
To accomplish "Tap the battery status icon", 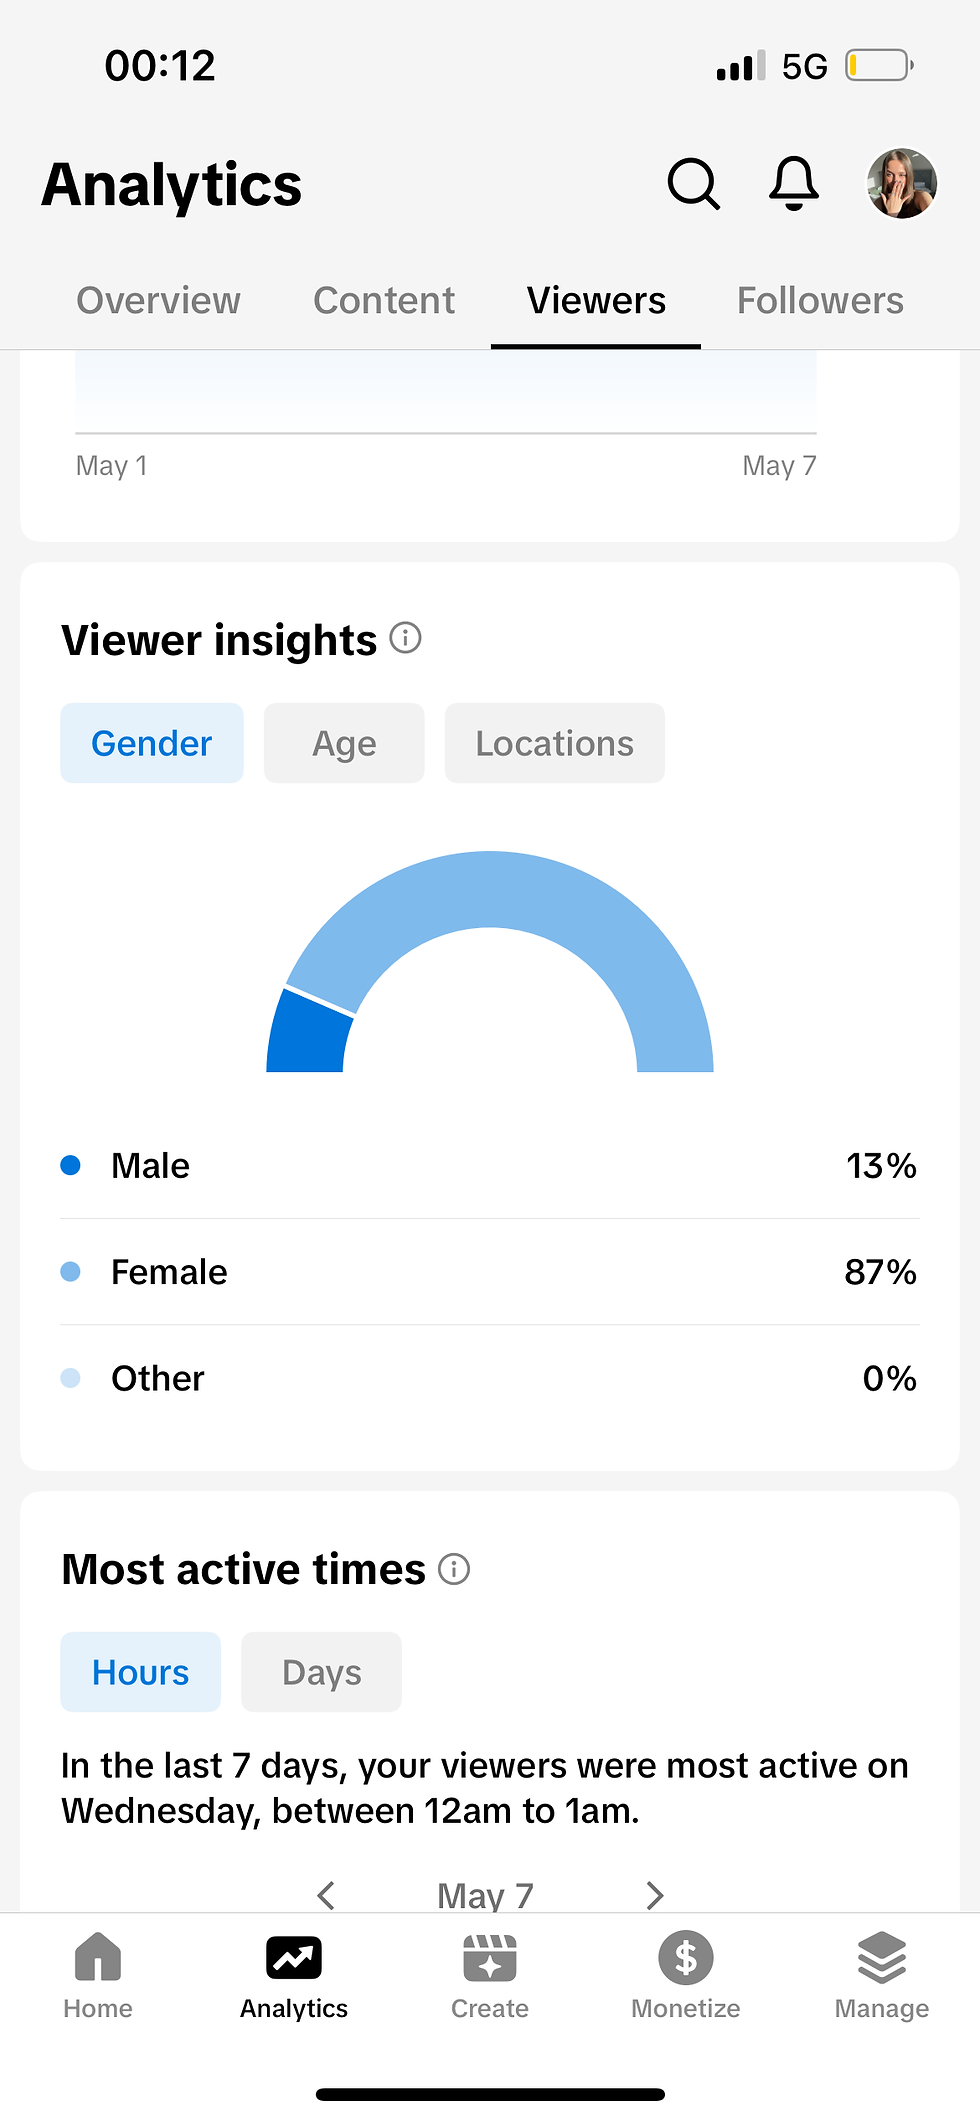I will point(879,66).
